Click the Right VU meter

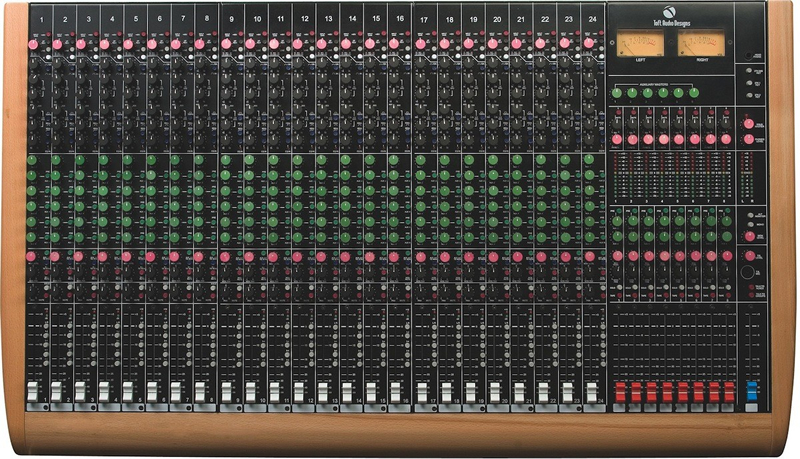coord(702,43)
